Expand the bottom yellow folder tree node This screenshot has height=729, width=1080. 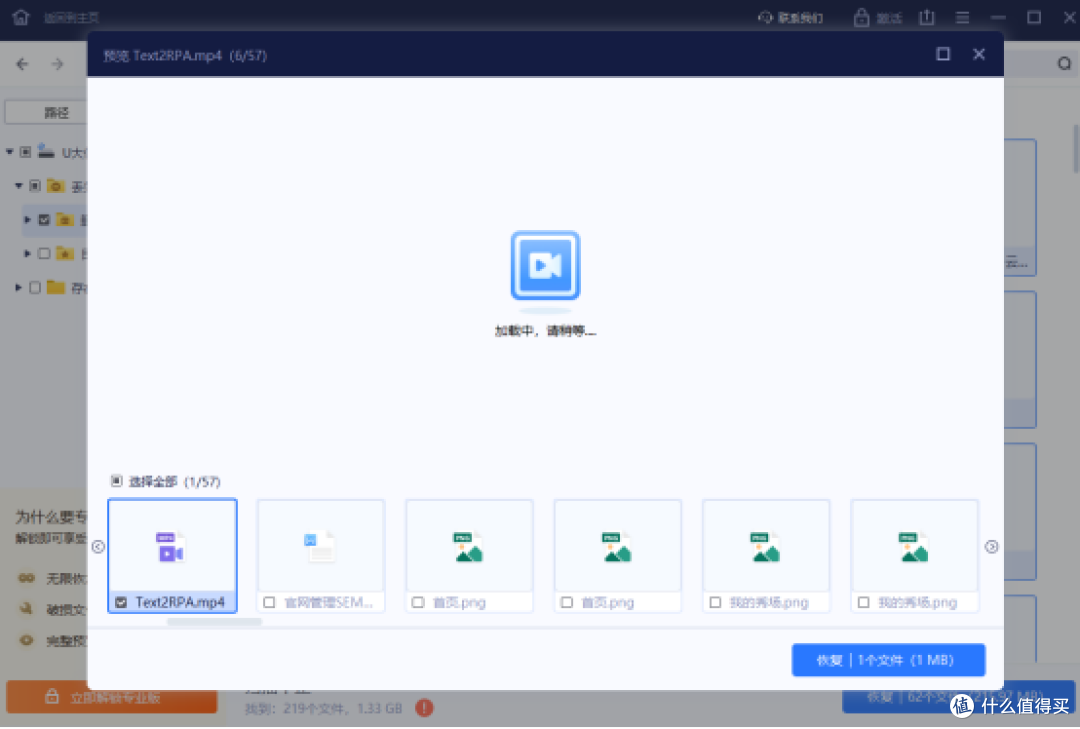pos(19,287)
